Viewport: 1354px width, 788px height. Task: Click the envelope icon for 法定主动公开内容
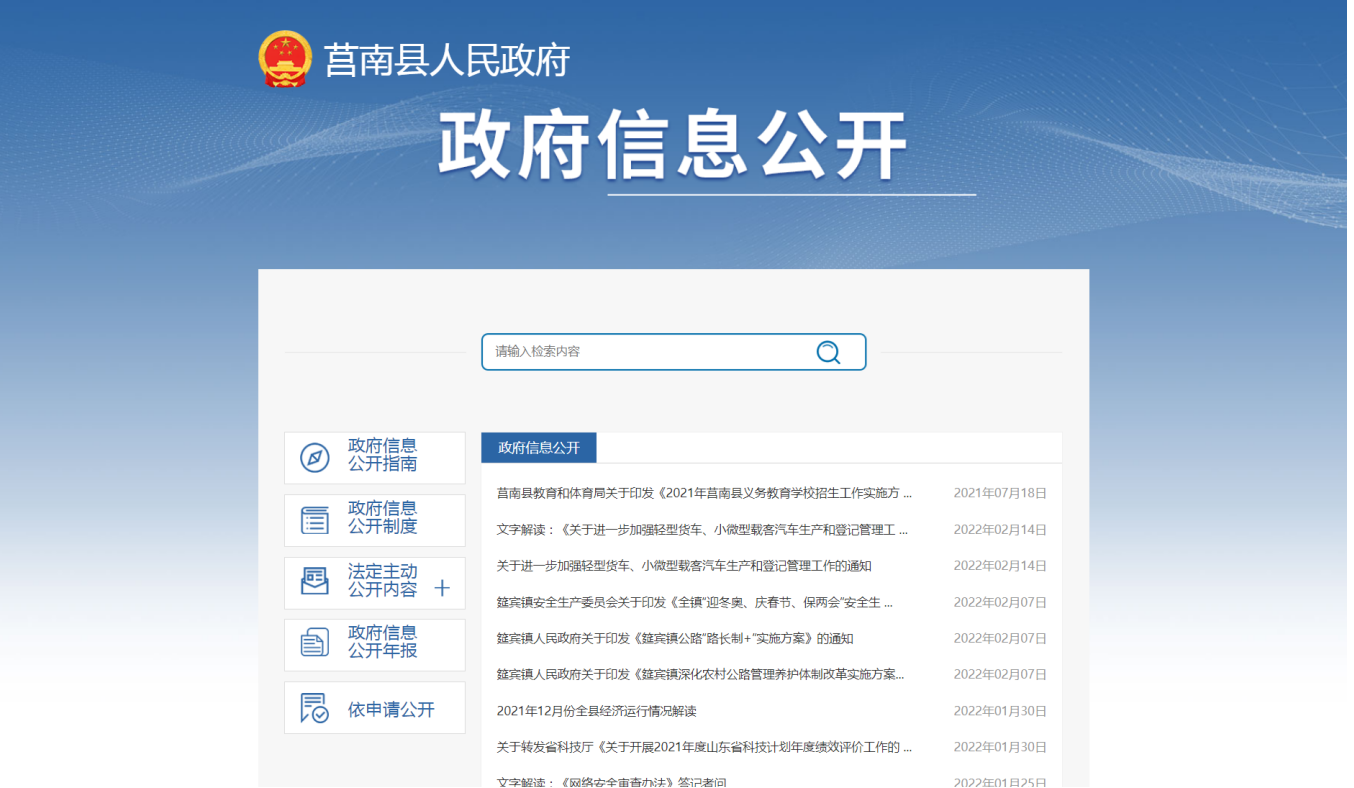pos(315,582)
